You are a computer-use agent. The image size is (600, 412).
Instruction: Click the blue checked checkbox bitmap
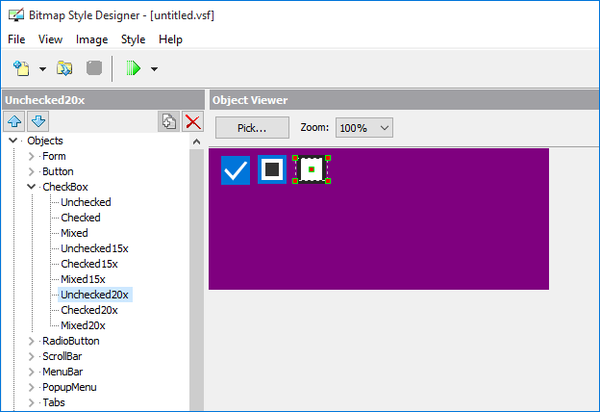tap(235, 170)
